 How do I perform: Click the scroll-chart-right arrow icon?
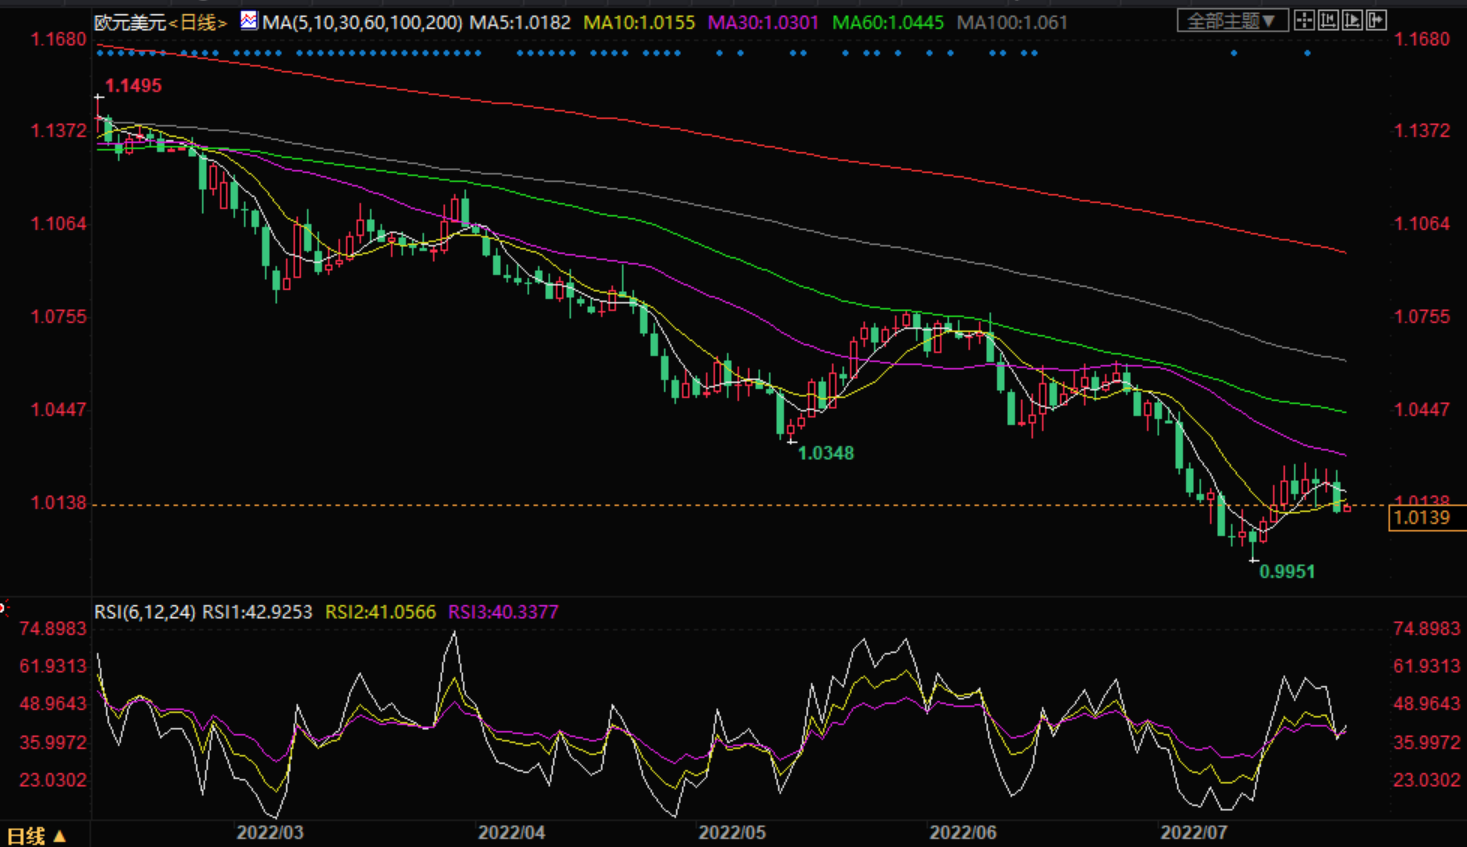1376,21
